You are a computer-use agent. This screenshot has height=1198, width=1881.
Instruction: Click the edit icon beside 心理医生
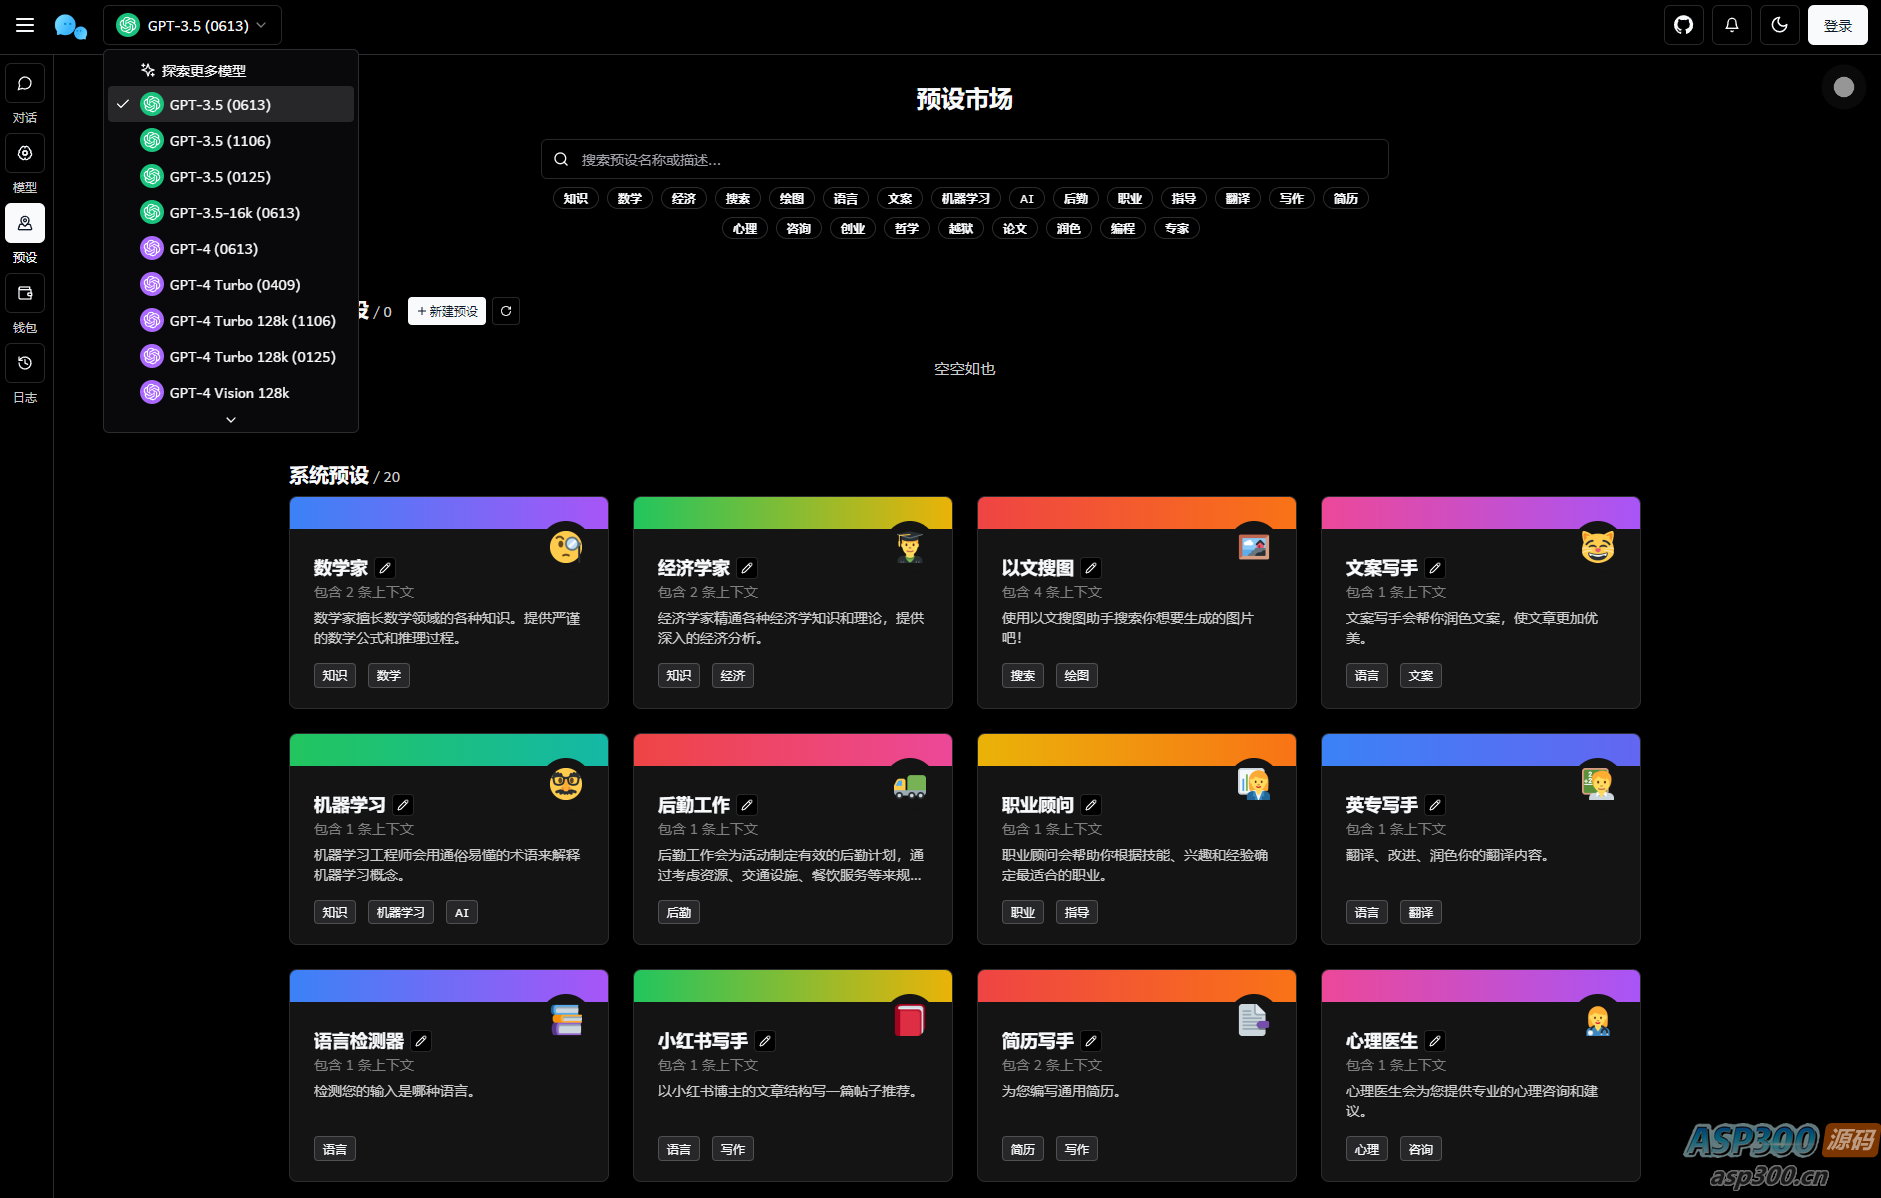point(1435,1041)
